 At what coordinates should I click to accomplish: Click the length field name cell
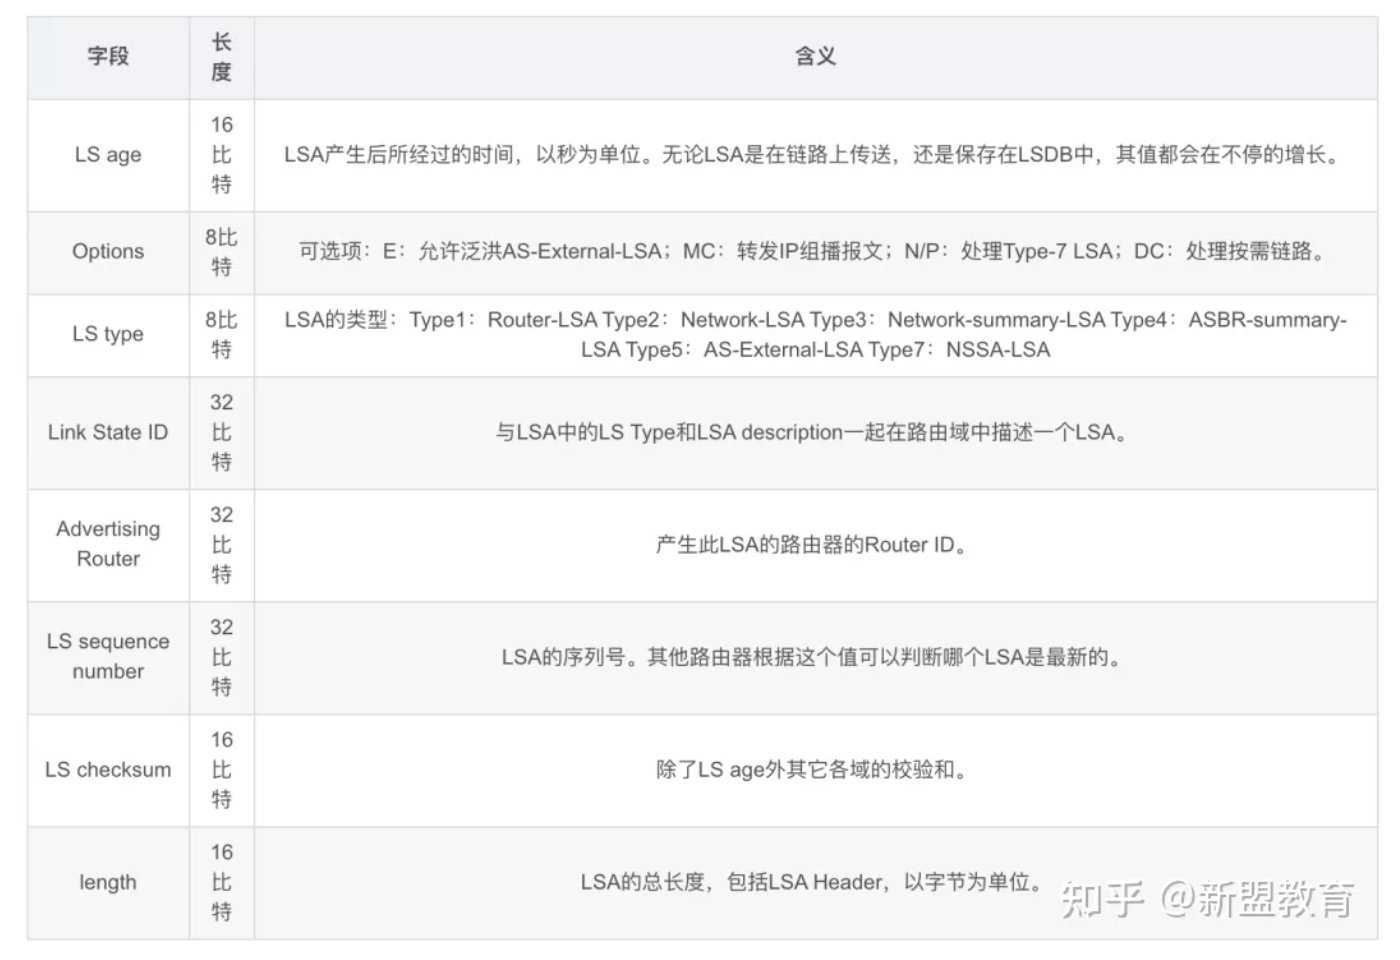(x=108, y=883)
